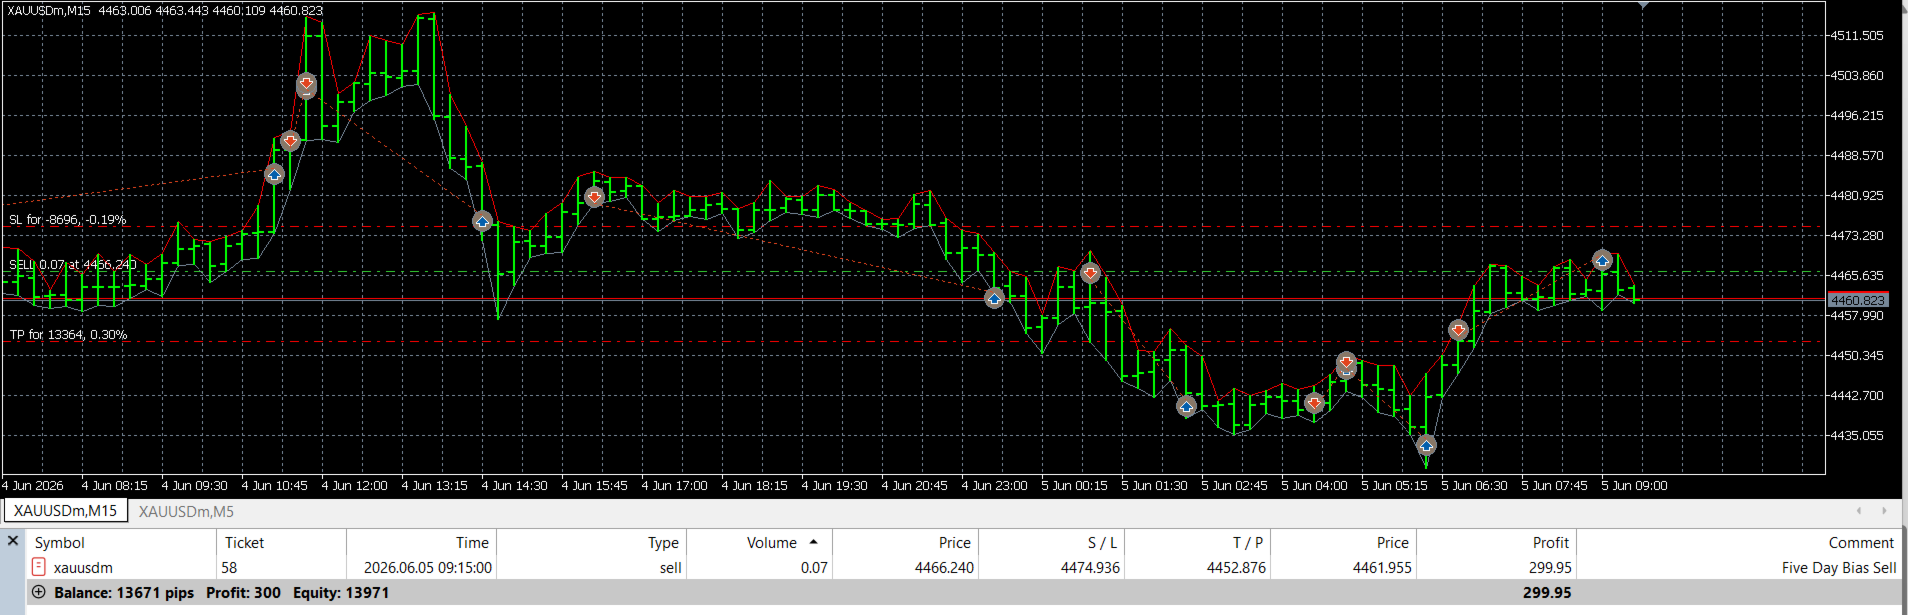Expand the Balance summary row plus icon
This screenshot has width=1908, height=615.
pos(39,592)
